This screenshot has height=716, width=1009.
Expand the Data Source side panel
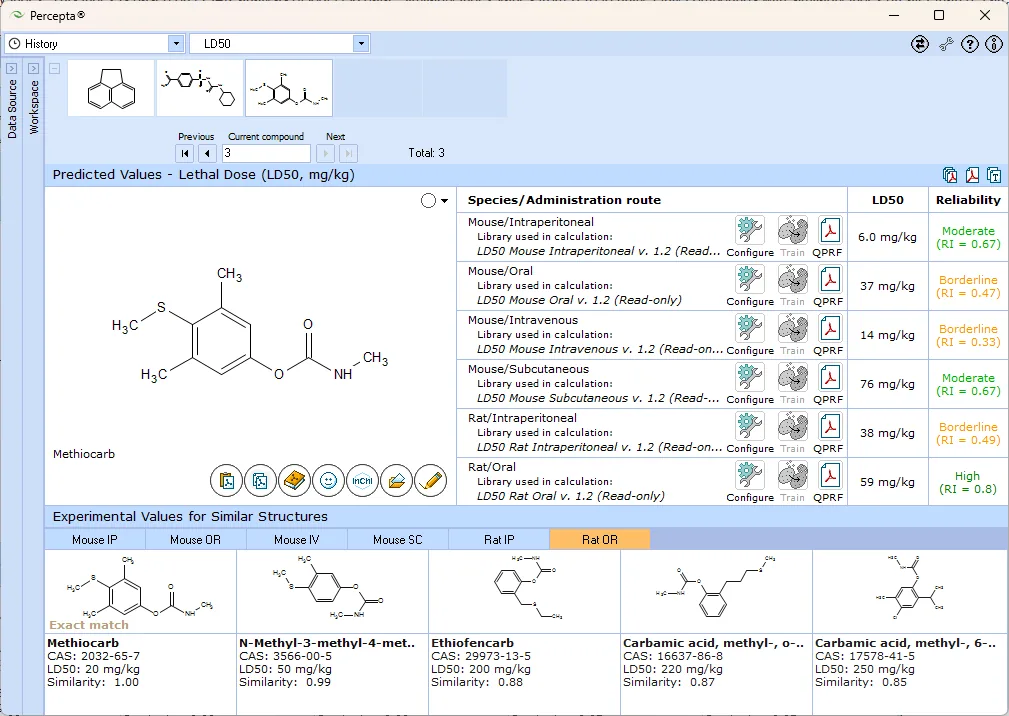(12, 68)
